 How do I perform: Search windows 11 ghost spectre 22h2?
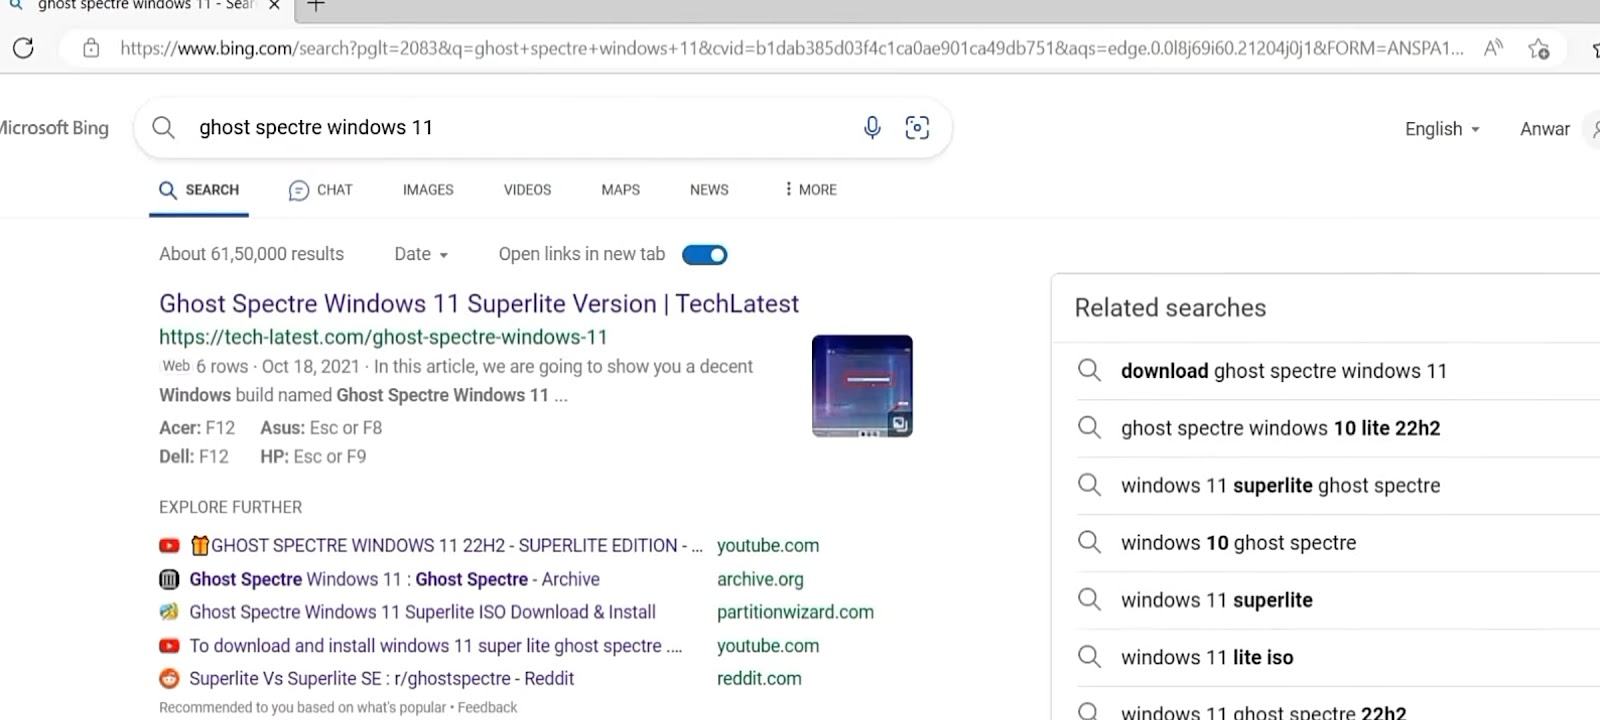click(x=1263, y=712)
